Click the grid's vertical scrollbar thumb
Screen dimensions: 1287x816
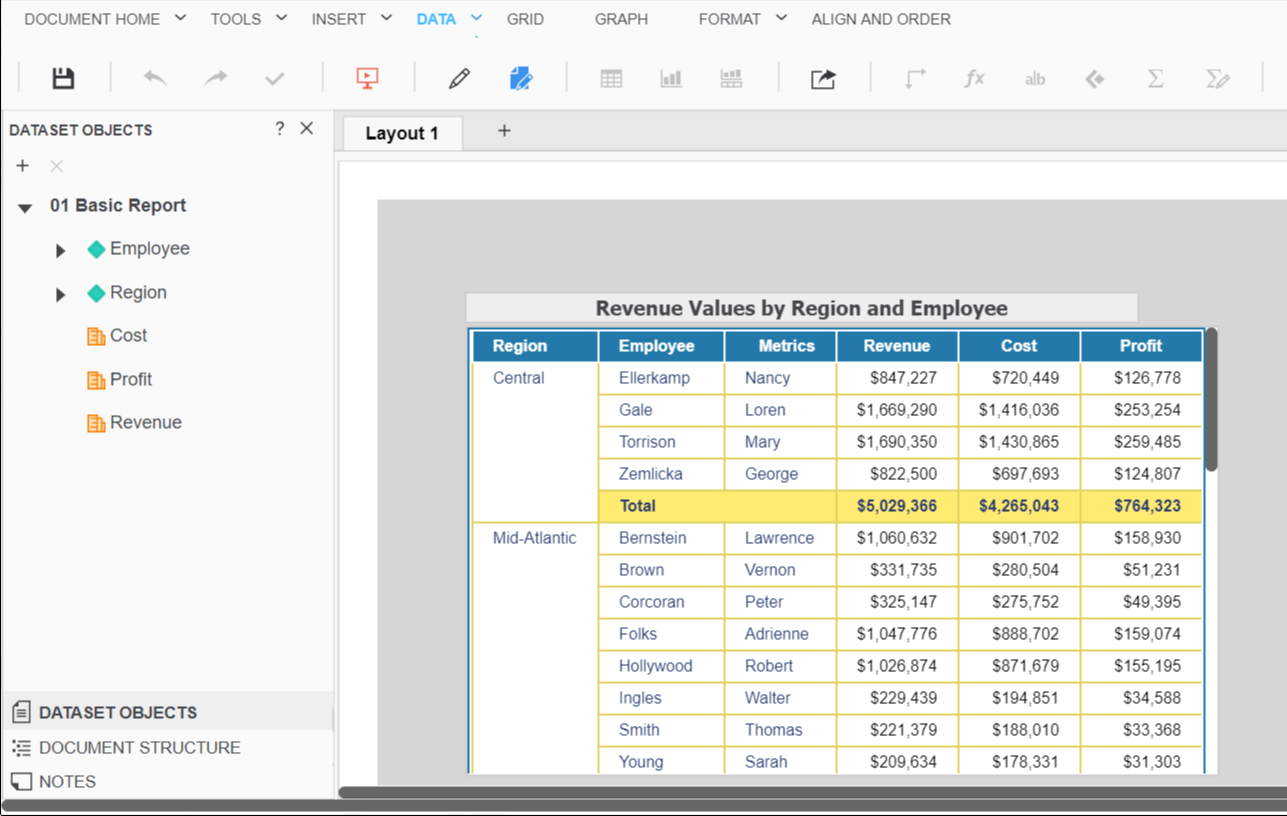pos(1211,400)
